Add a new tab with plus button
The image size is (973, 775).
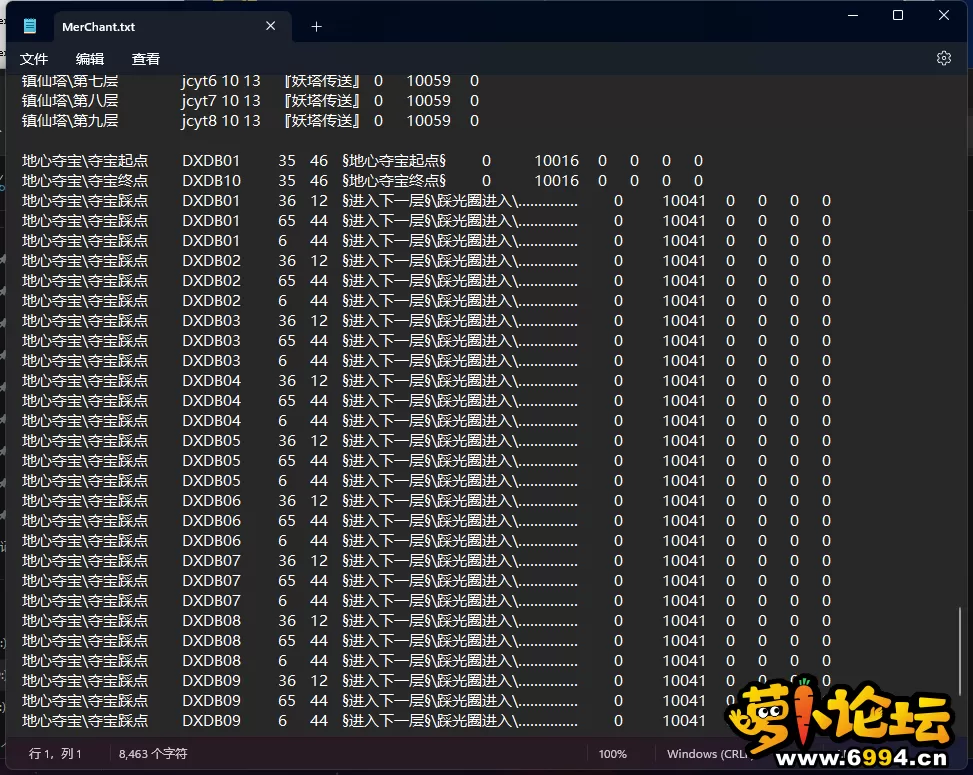(x=316, y=27)
